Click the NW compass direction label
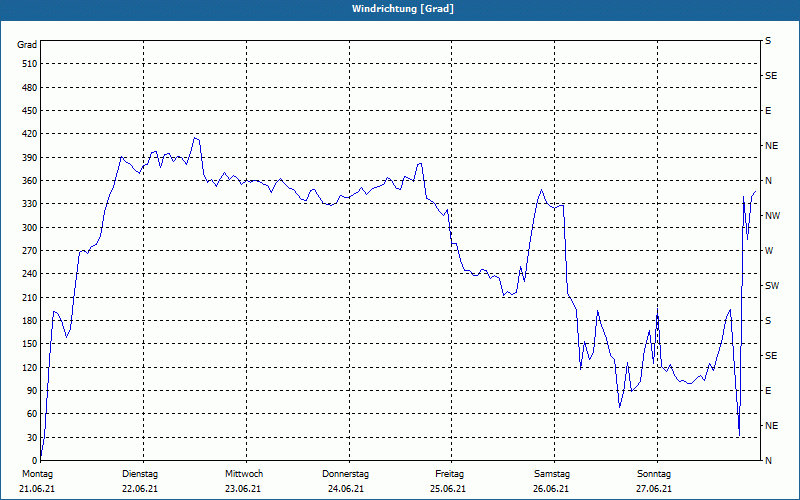800x500 pixels. tap(772, 216)
